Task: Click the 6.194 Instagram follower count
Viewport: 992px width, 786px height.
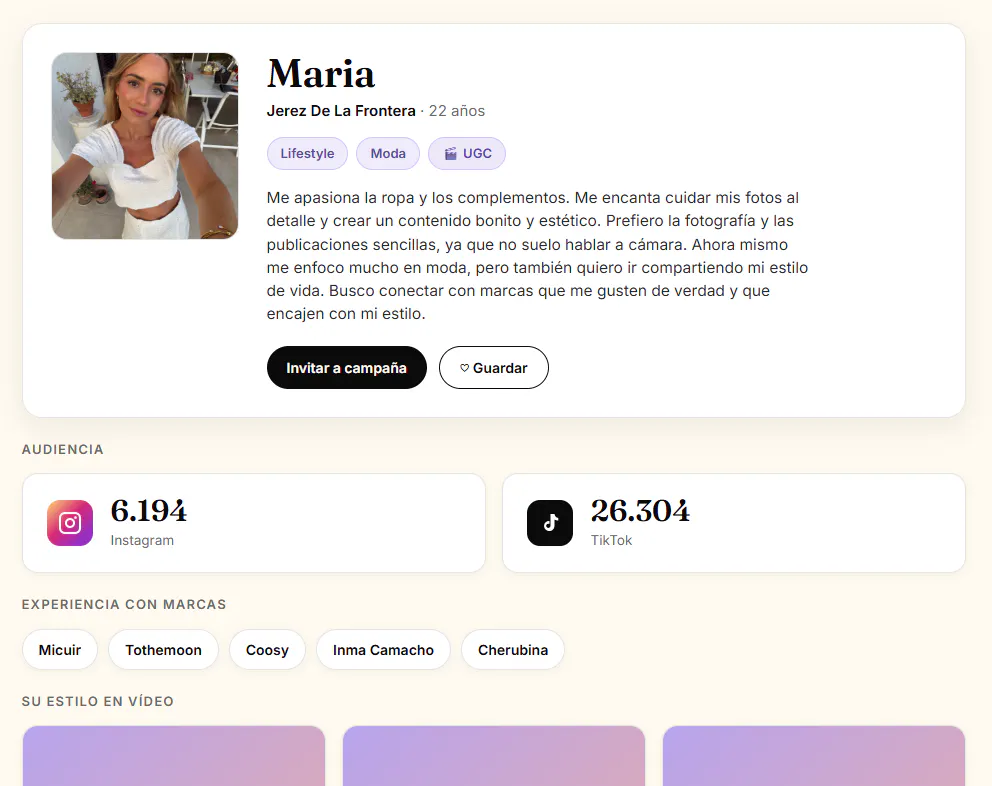Action: (149, 511)
